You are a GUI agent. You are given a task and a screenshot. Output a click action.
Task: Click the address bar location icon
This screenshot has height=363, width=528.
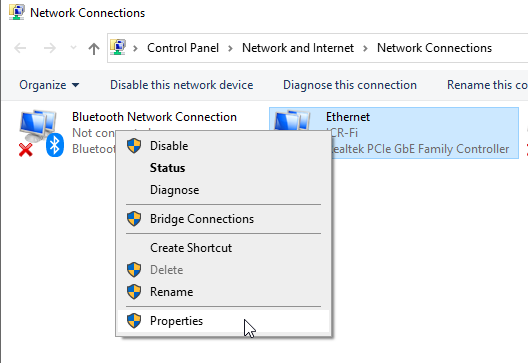coord(118,47)
